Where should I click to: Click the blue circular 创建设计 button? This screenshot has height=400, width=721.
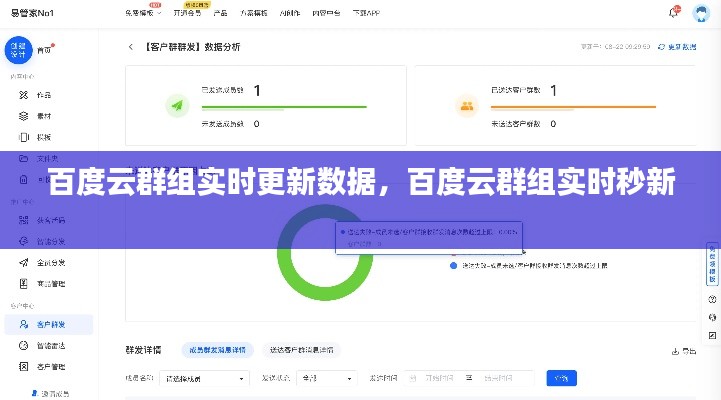coord(17,48)
